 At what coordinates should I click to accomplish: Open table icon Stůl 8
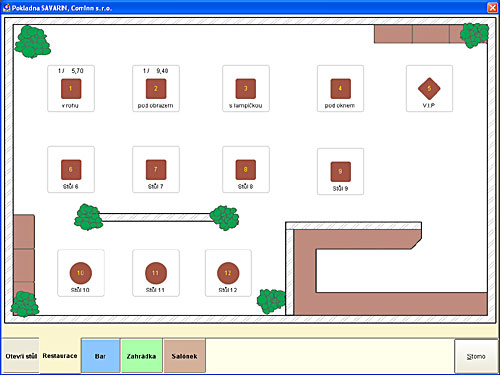coord(246,170)
